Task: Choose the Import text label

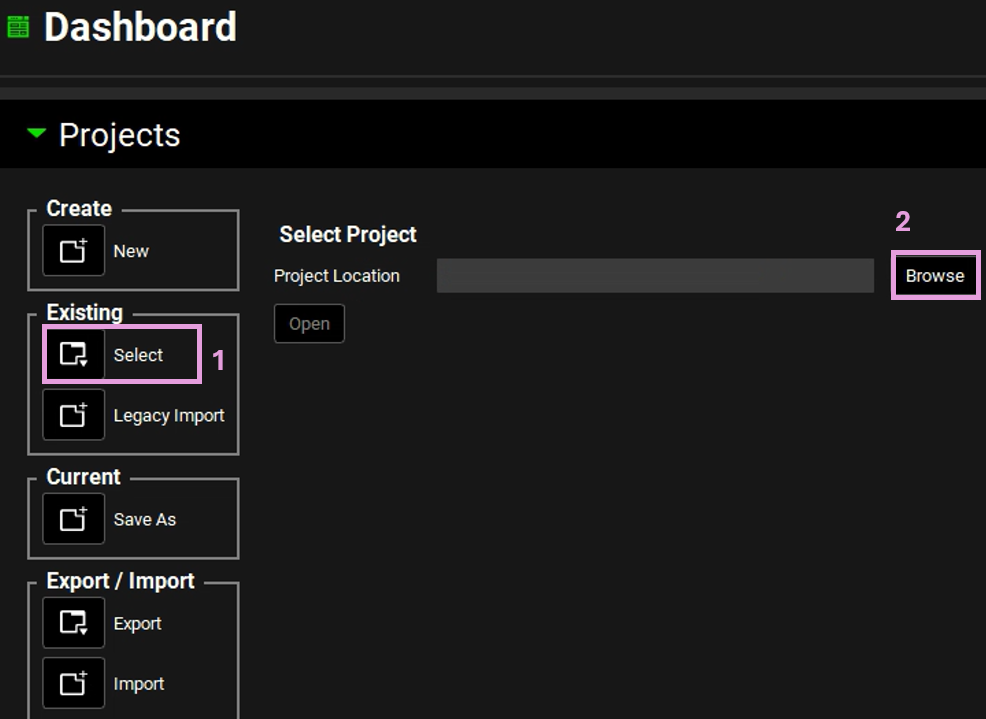Action: tap(139, 684)
